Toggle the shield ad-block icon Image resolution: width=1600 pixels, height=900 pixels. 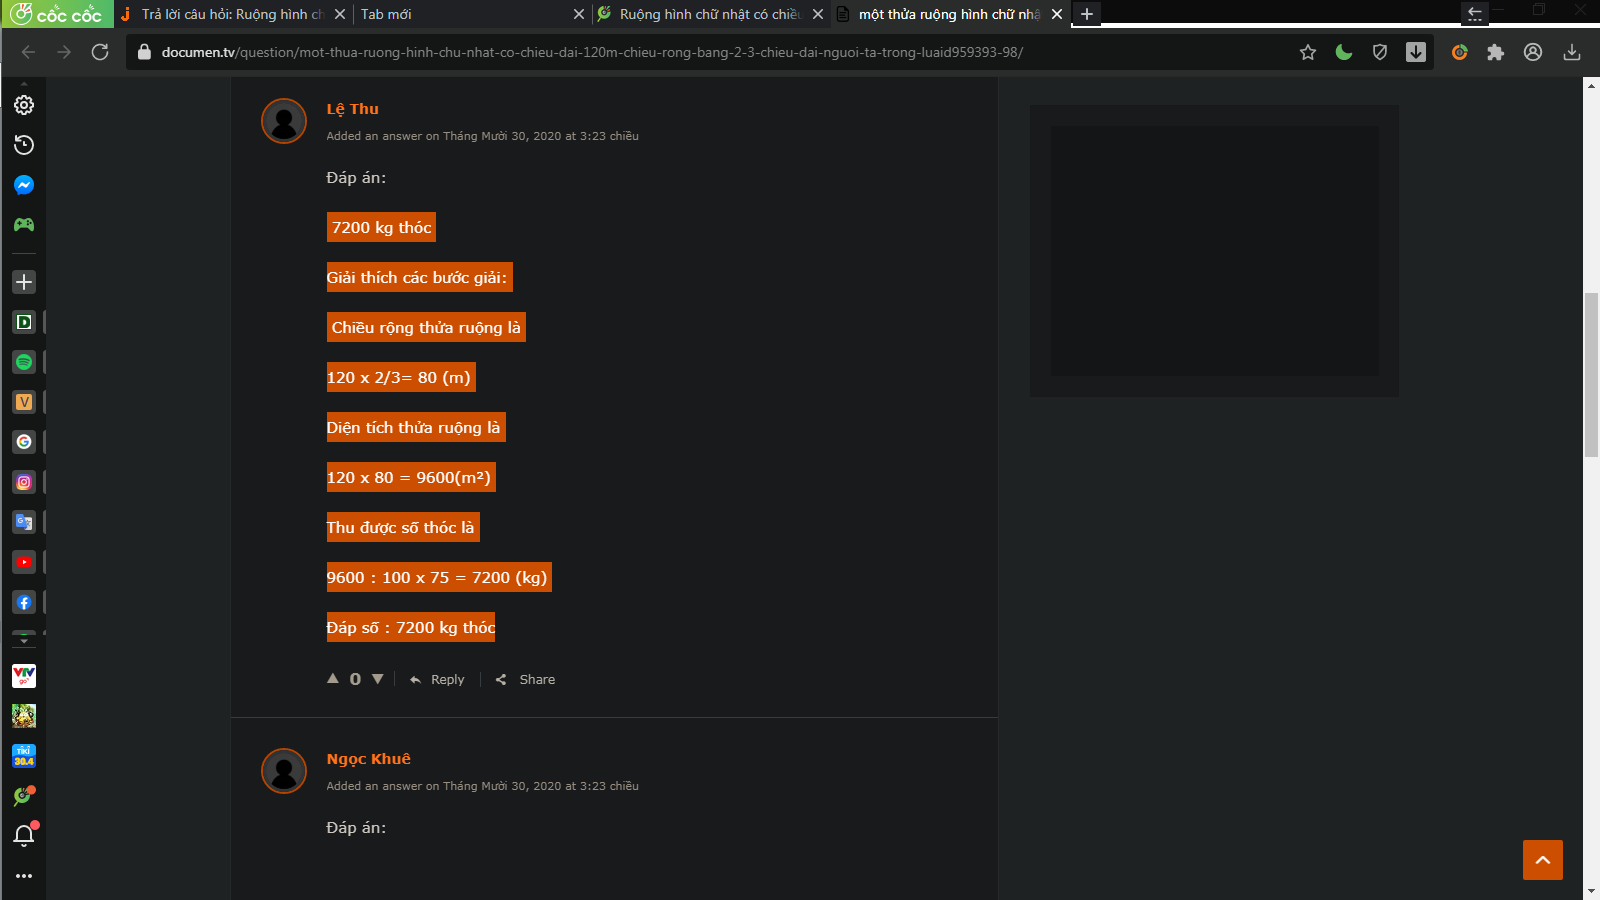(x=1380, y=52)
